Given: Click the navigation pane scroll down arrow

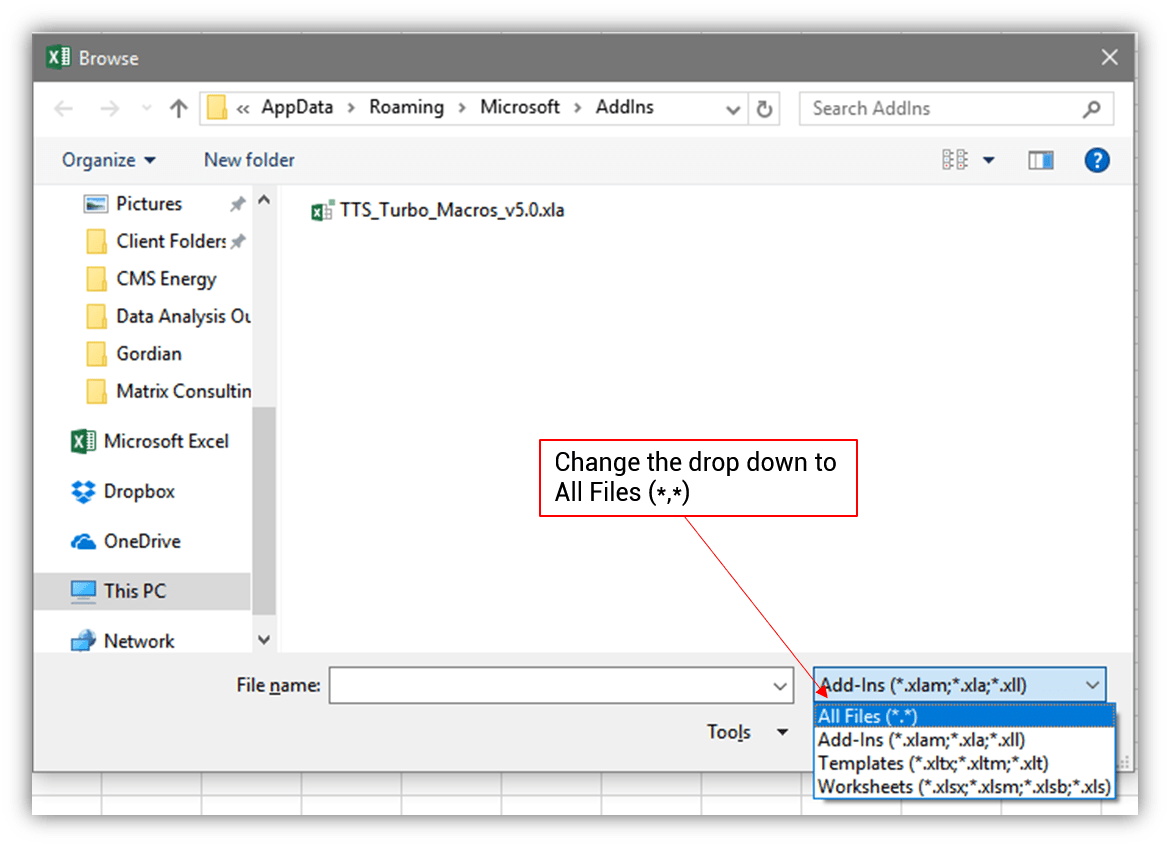Looking at the screenshot, I should (264, 640).
